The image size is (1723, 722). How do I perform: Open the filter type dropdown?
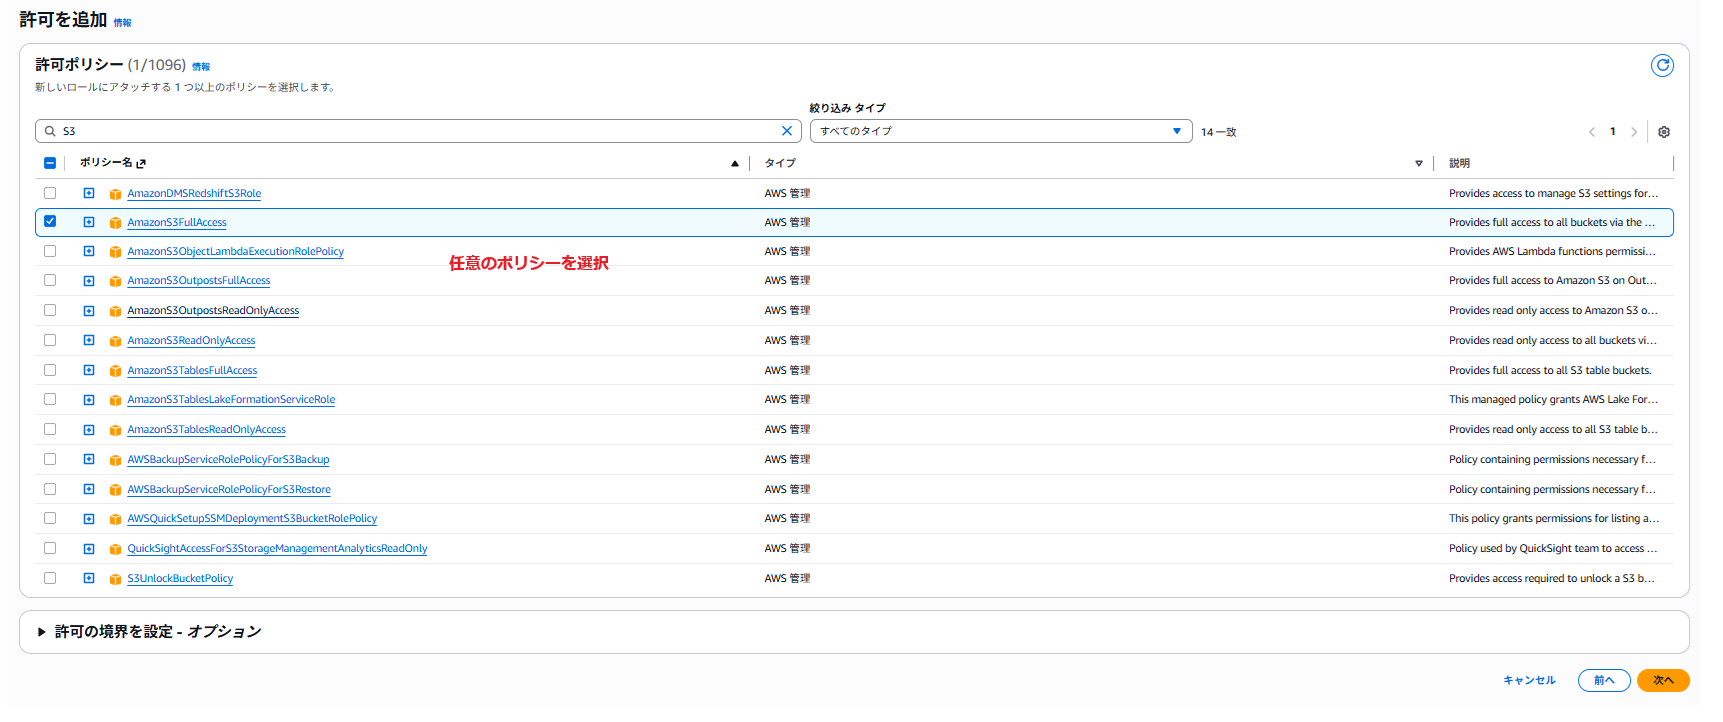pos(1000,131)
